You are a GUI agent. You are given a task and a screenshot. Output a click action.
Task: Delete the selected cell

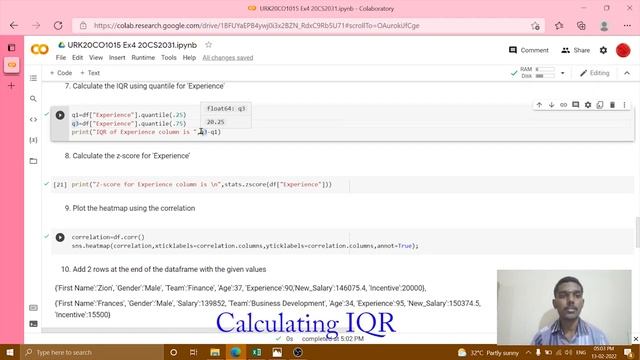[612, 105]
